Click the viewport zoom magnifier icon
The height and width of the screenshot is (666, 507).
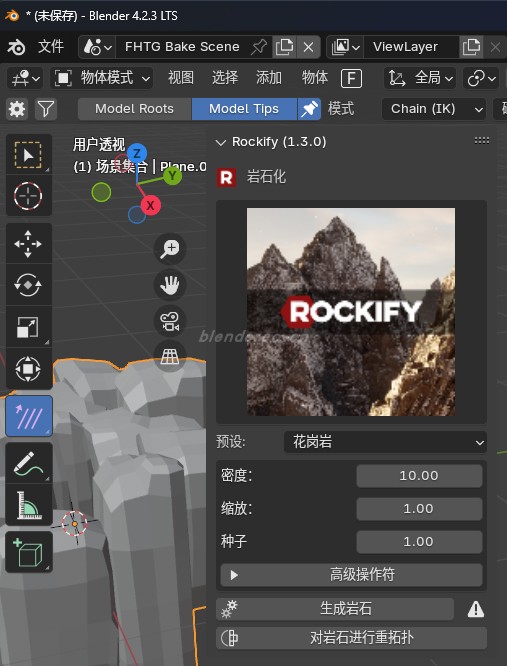tap(170, 248)
